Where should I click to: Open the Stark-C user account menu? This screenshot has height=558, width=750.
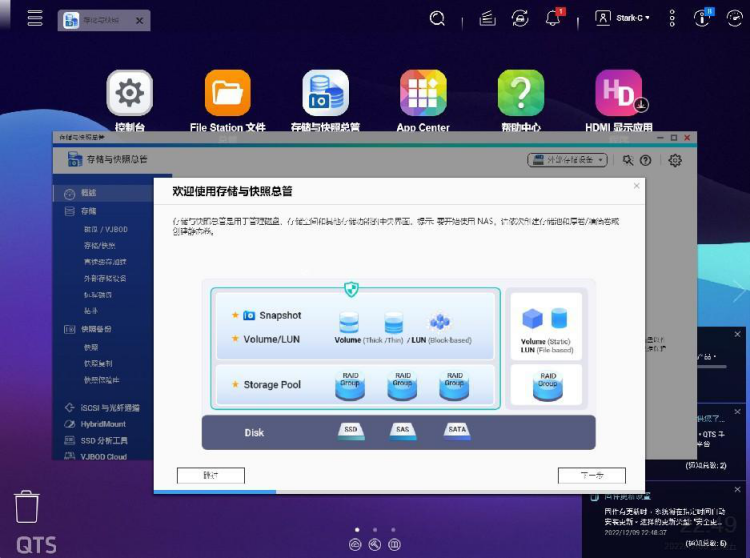click(x=622, y=18)
